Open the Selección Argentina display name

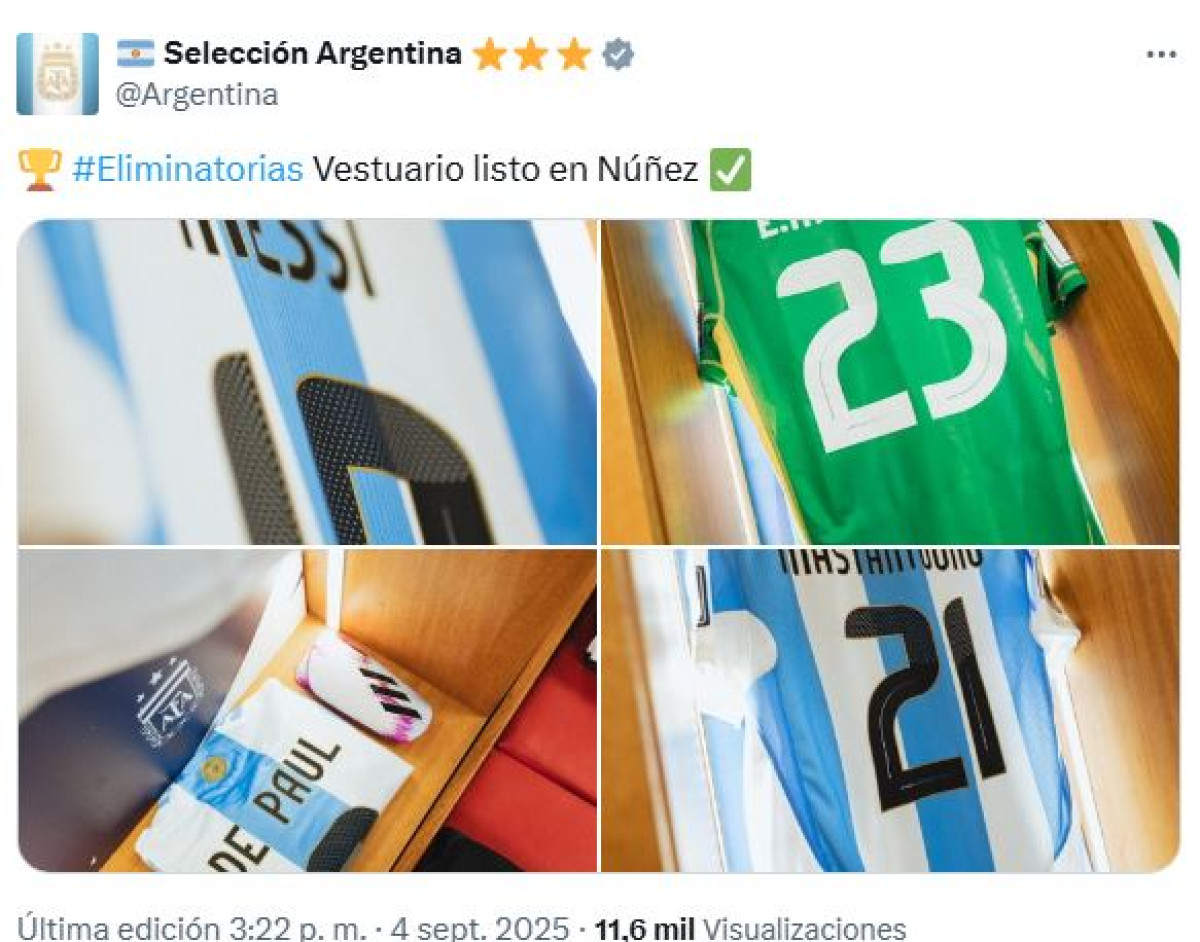pyautogui.click(x=312, y=54)
